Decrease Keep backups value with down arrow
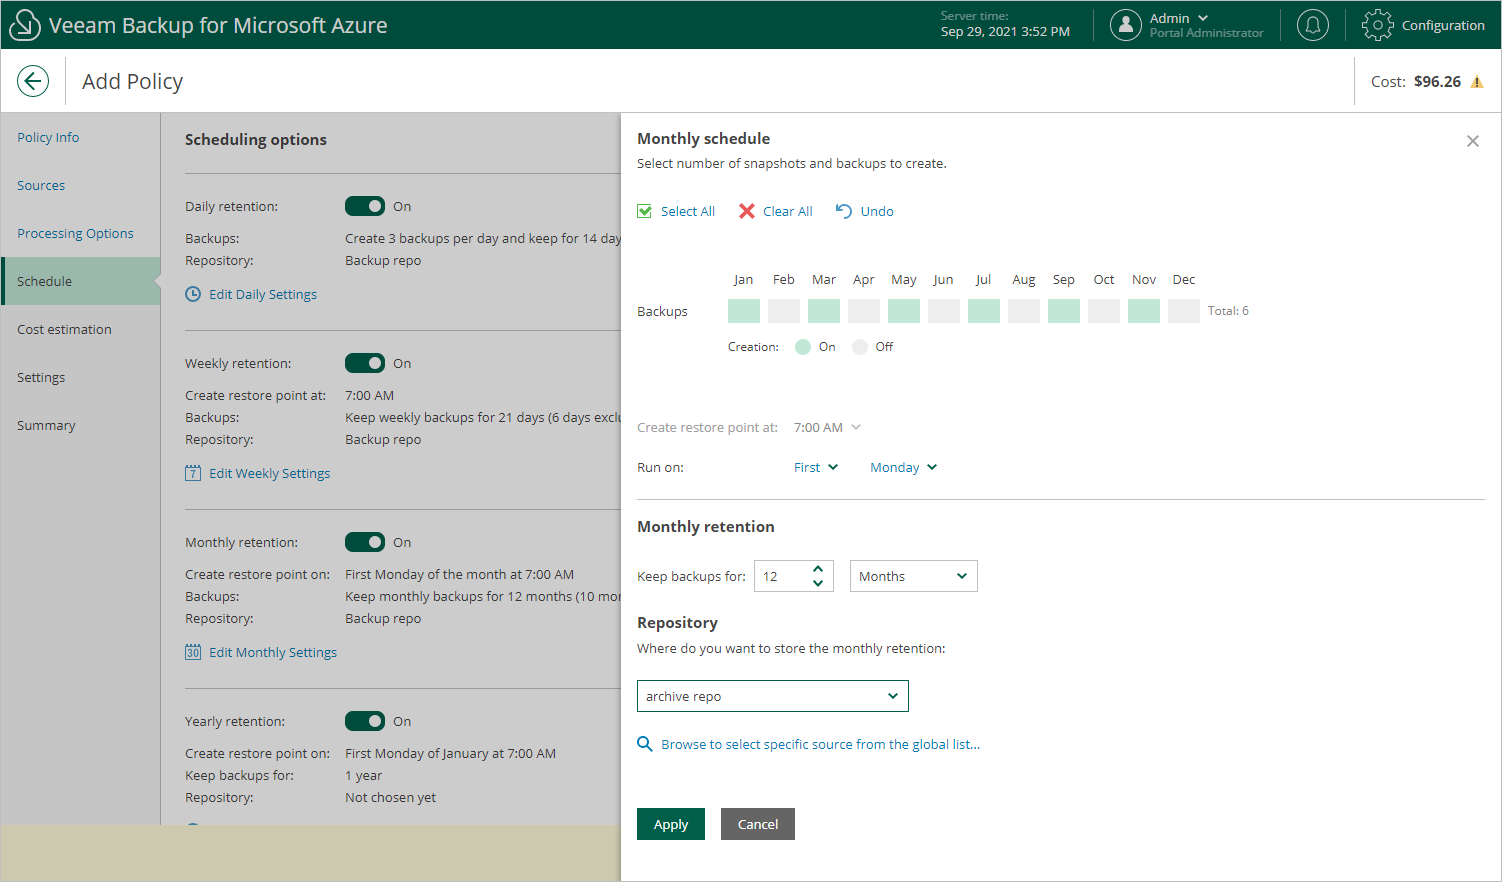The image size is (1502, 882). pos(818,583)
